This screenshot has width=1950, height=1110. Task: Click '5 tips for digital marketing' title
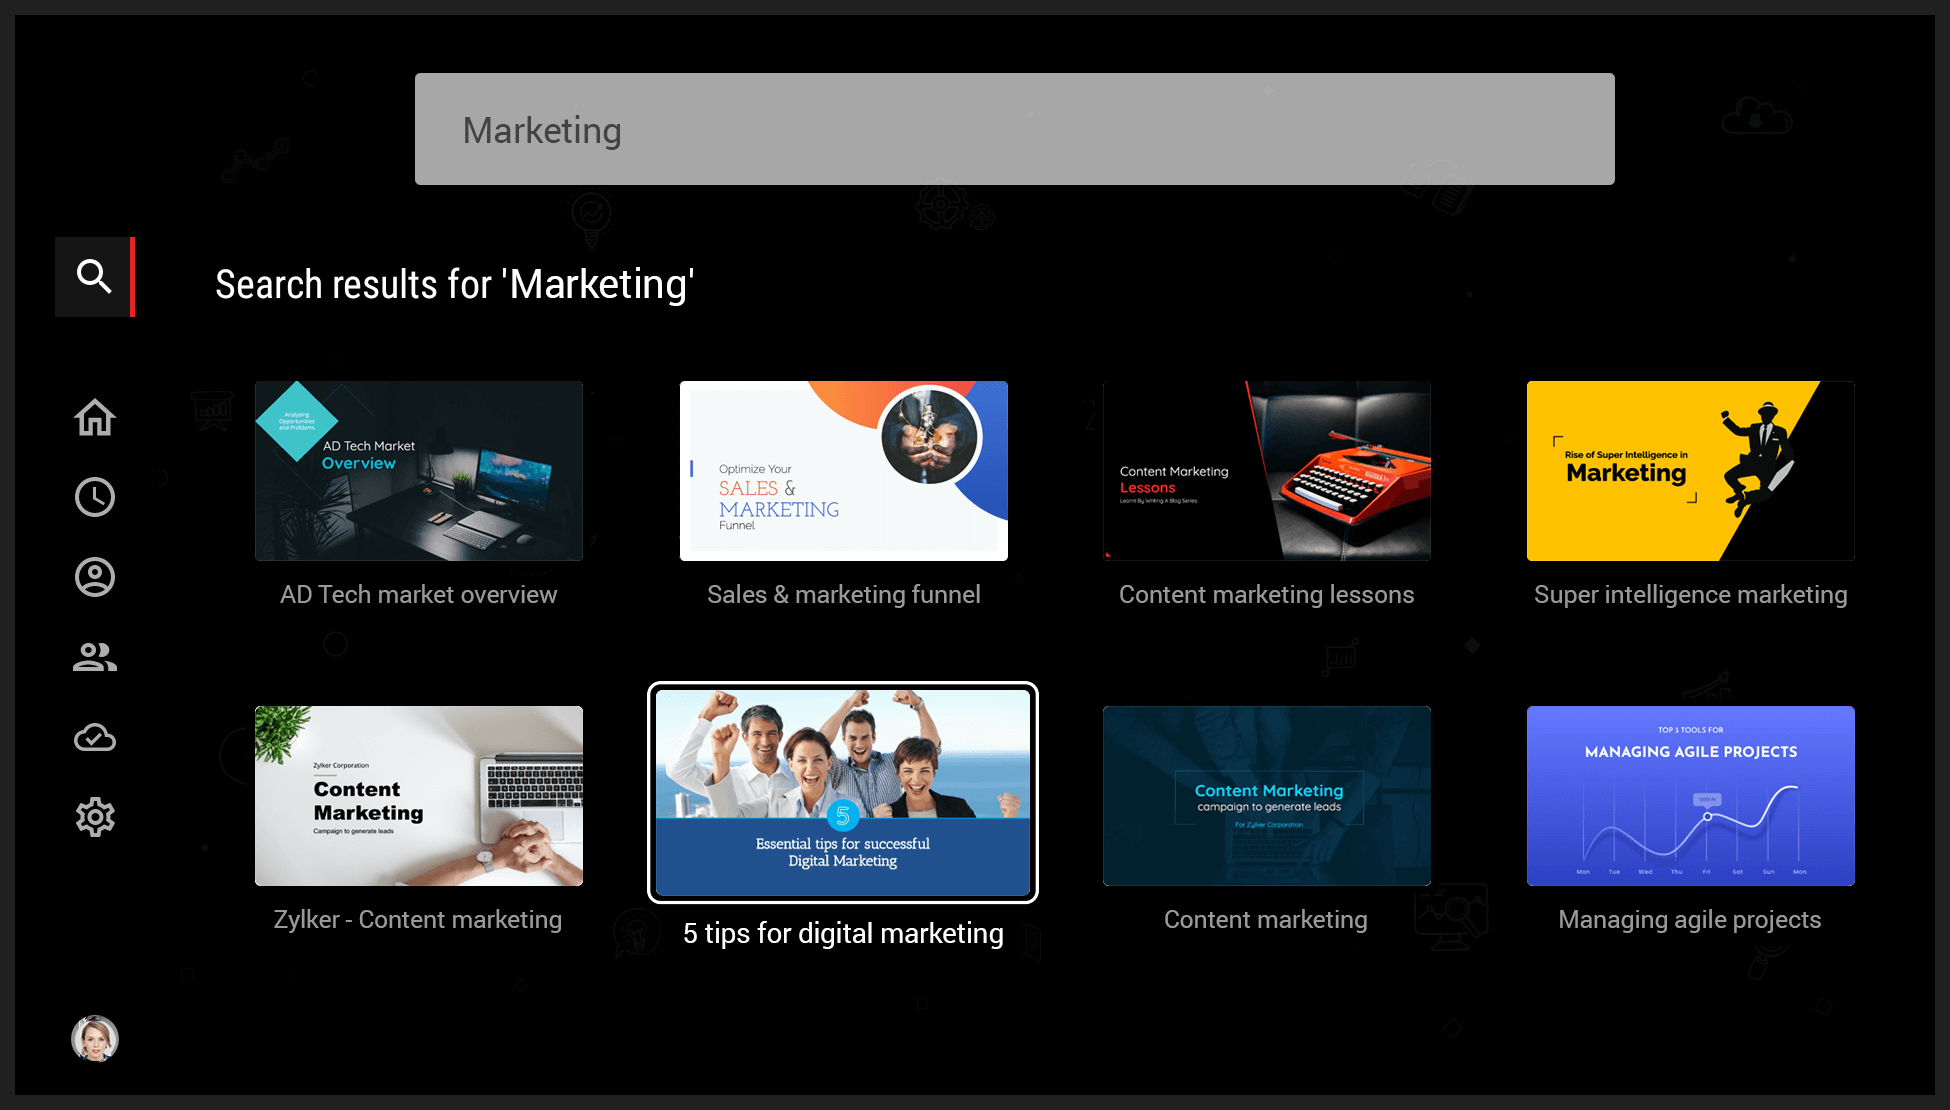843,933
